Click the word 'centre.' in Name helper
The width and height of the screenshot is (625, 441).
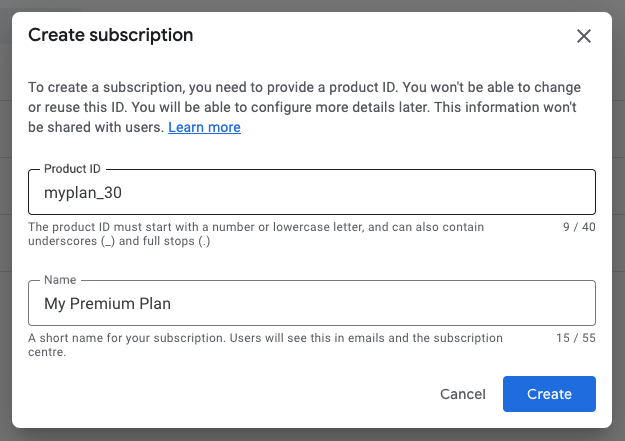47,352
